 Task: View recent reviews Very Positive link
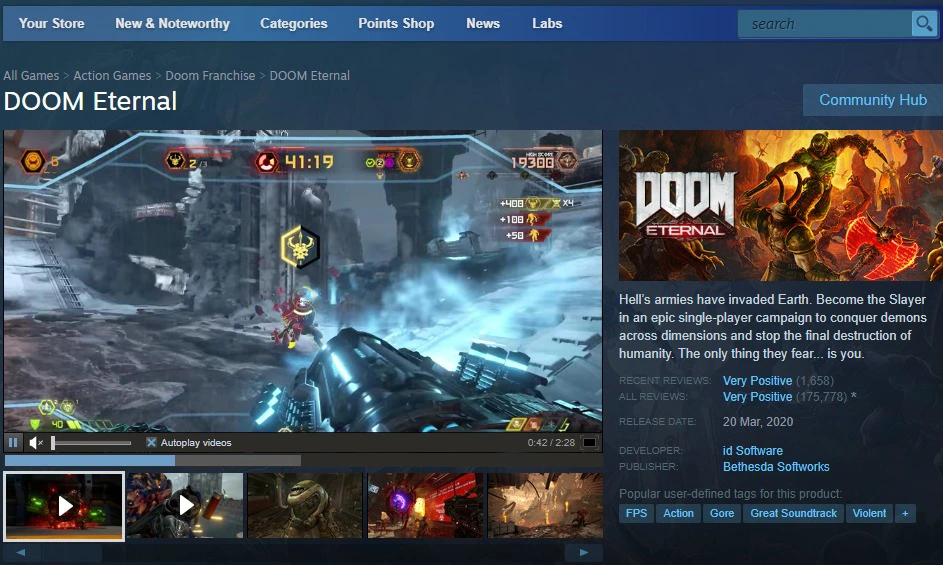(x=757, y=381)
